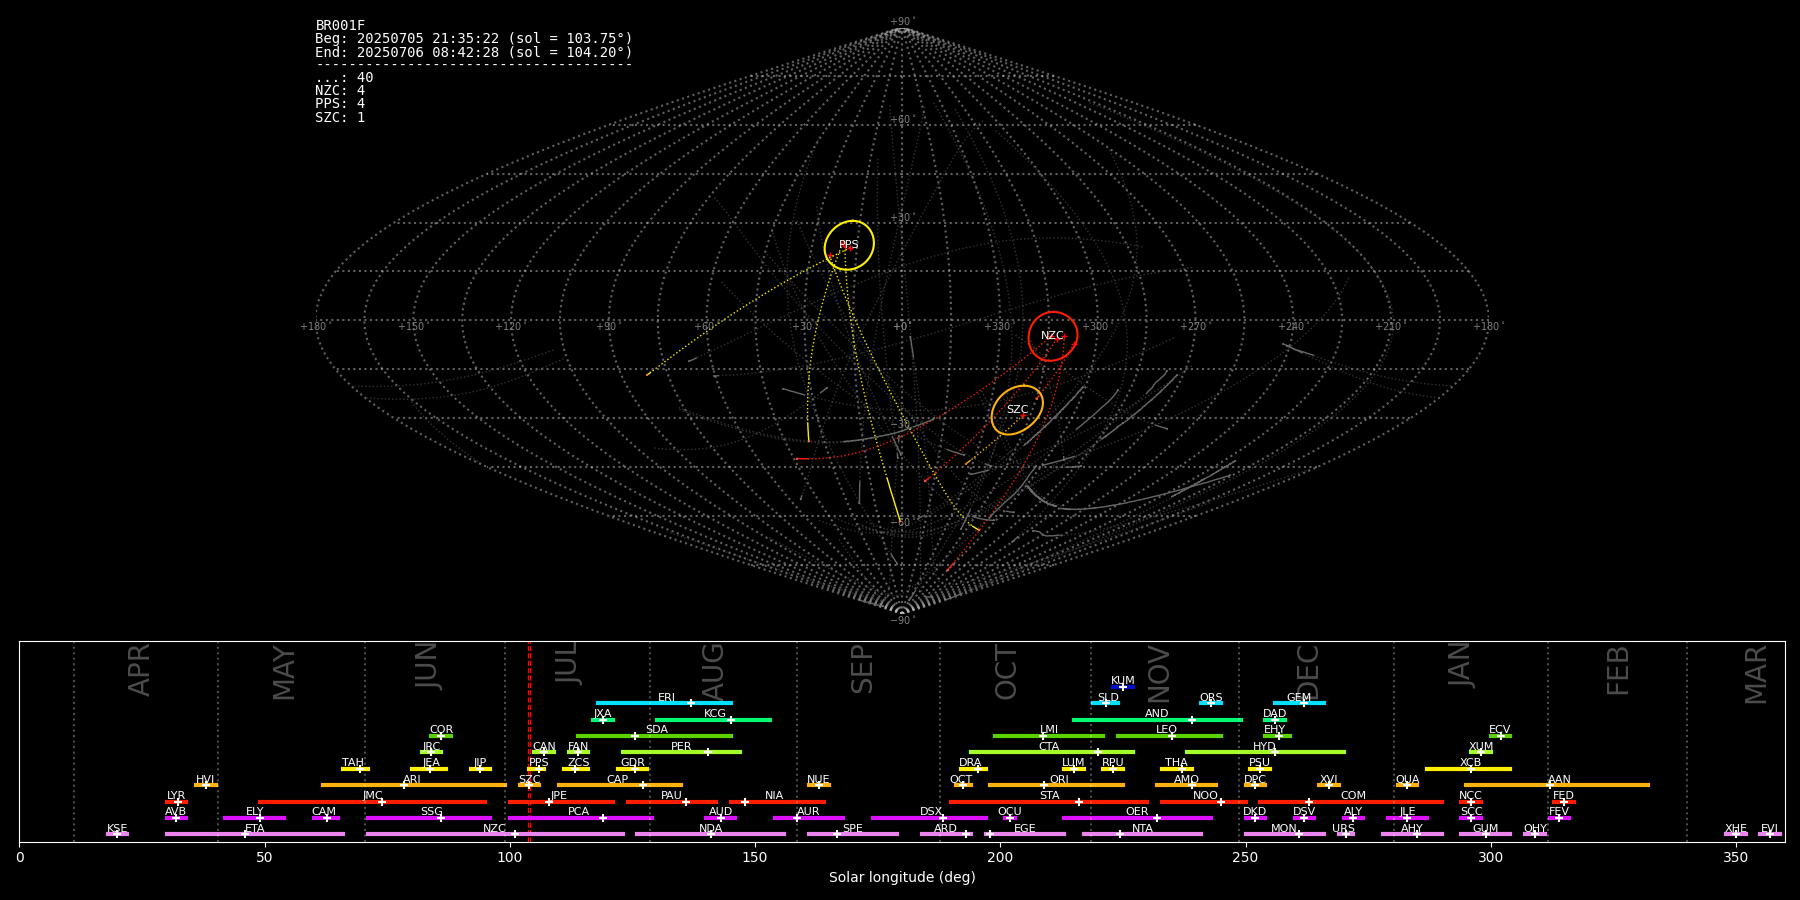Select the PCA shower label in timeline
Screen dimensions: 1800x900
(x=579, y=812)
